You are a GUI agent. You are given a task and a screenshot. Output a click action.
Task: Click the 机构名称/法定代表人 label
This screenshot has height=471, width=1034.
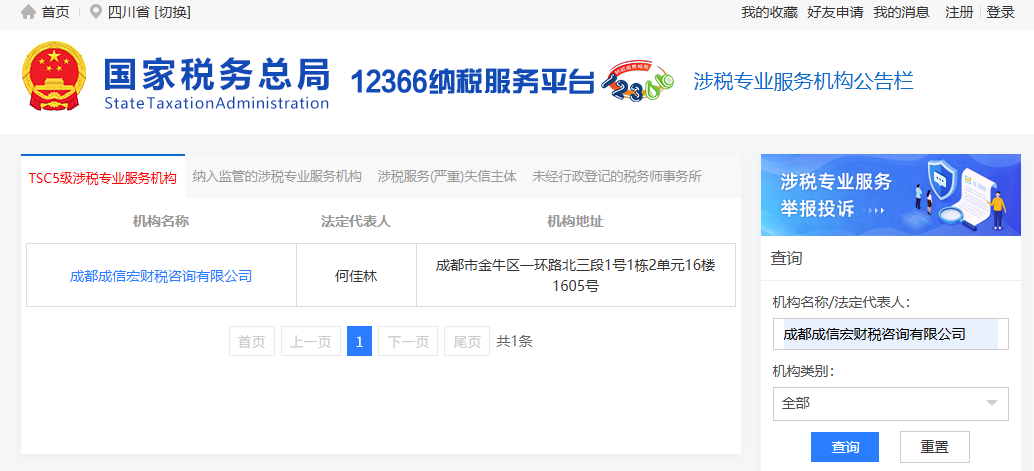click(841, 302)
